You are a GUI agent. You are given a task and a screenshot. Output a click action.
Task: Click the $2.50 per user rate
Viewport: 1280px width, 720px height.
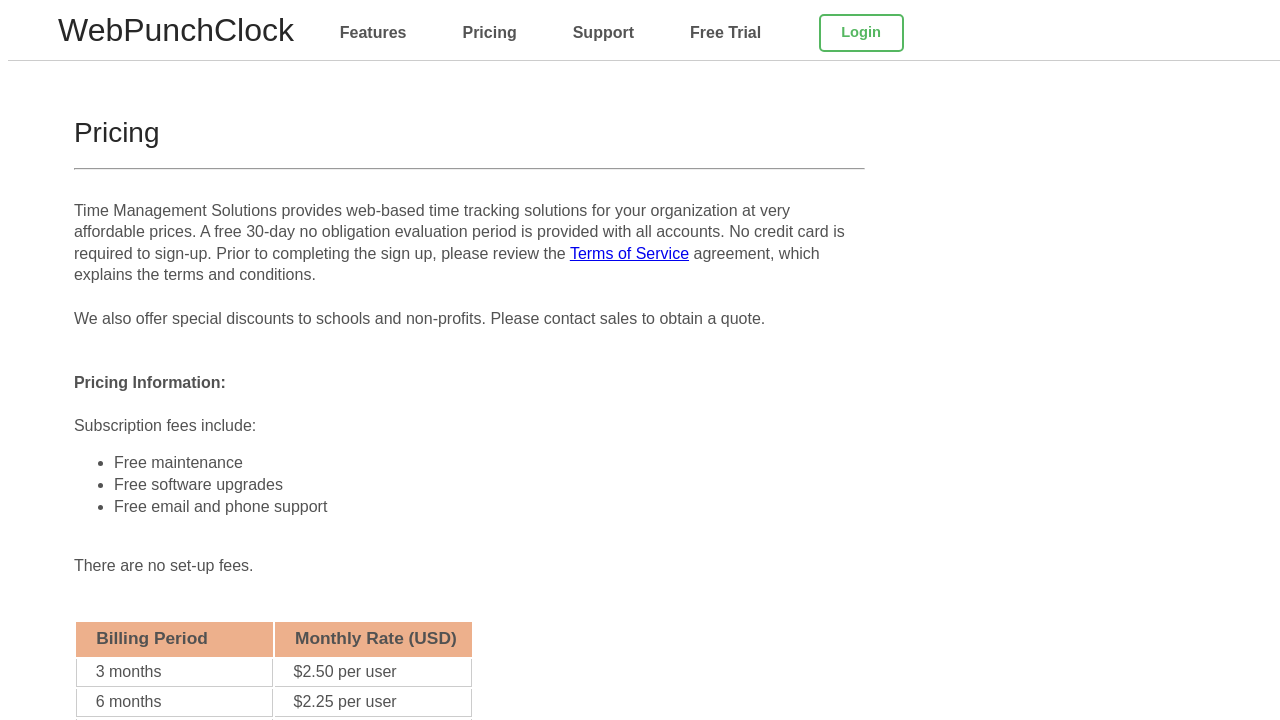(345, 672)
